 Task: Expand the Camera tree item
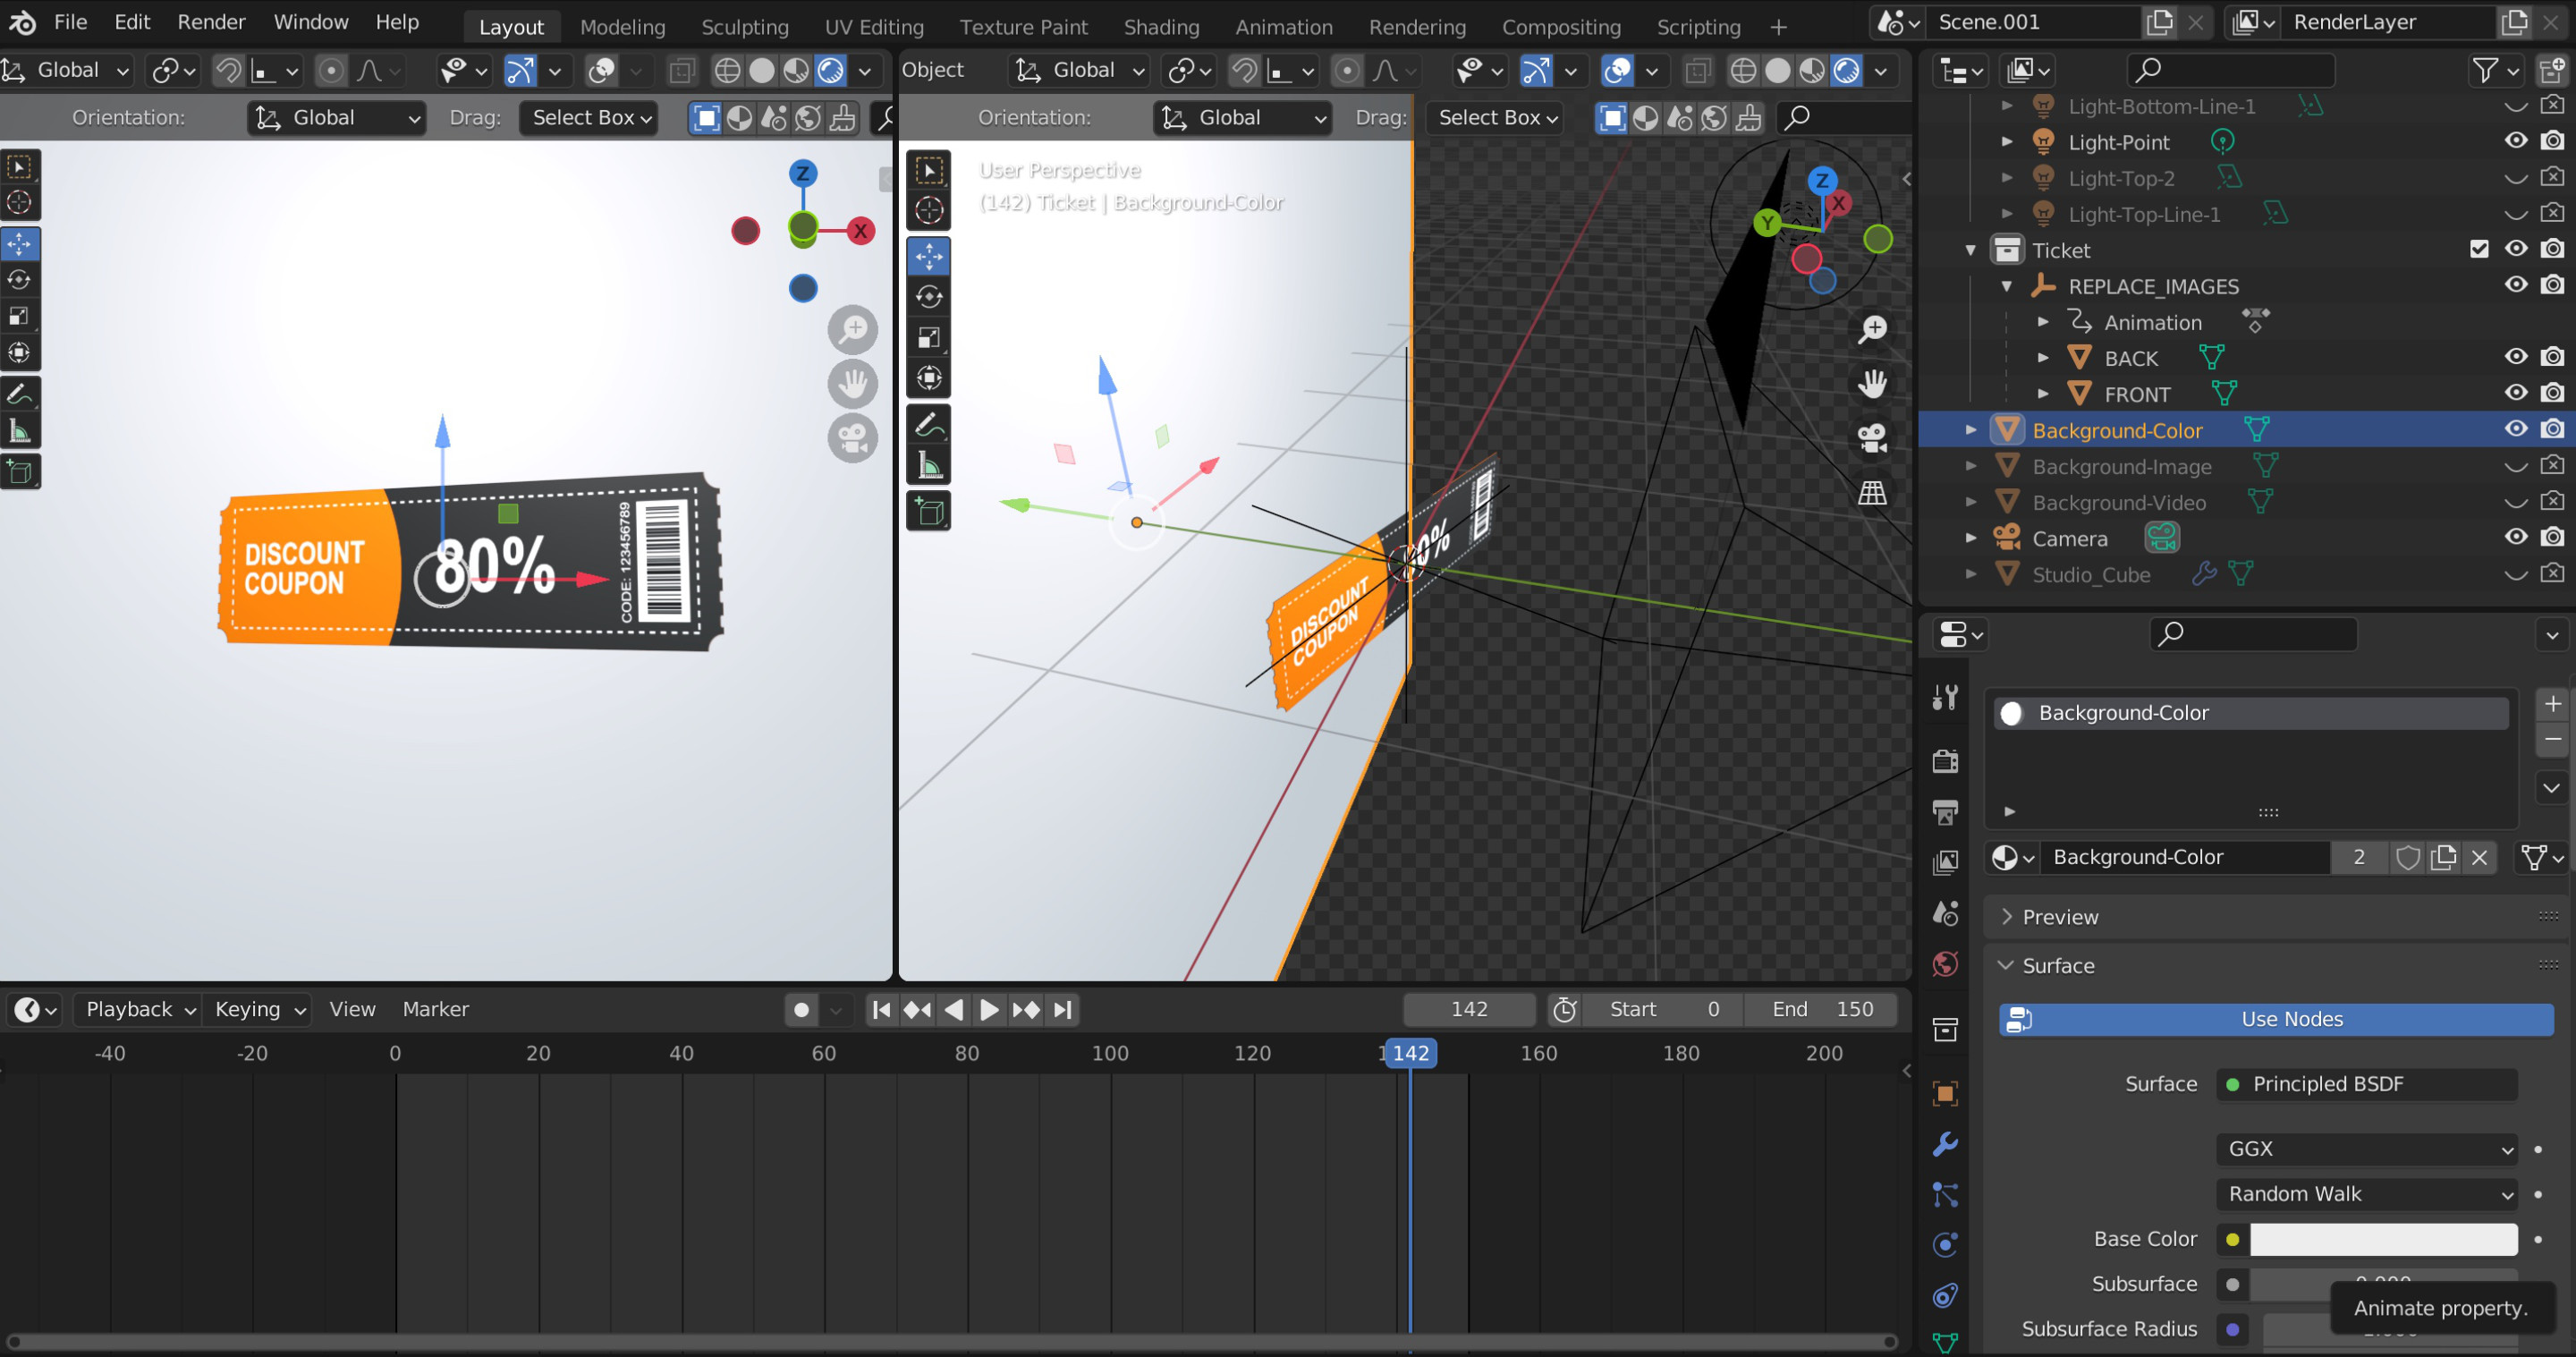point(1971,538)
